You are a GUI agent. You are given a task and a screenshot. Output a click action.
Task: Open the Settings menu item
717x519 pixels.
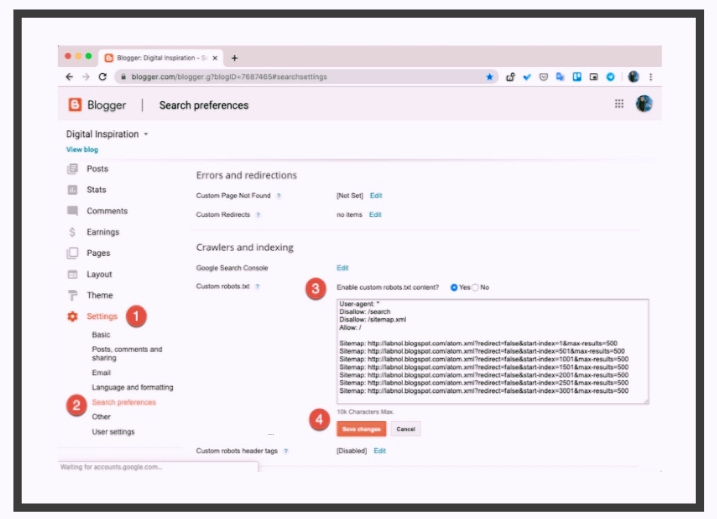102,316
